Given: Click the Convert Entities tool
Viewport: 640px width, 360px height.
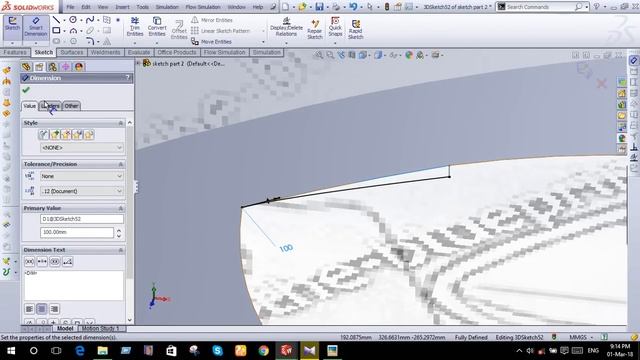Looking at the screenshot, I should click(x=157, y=27).
